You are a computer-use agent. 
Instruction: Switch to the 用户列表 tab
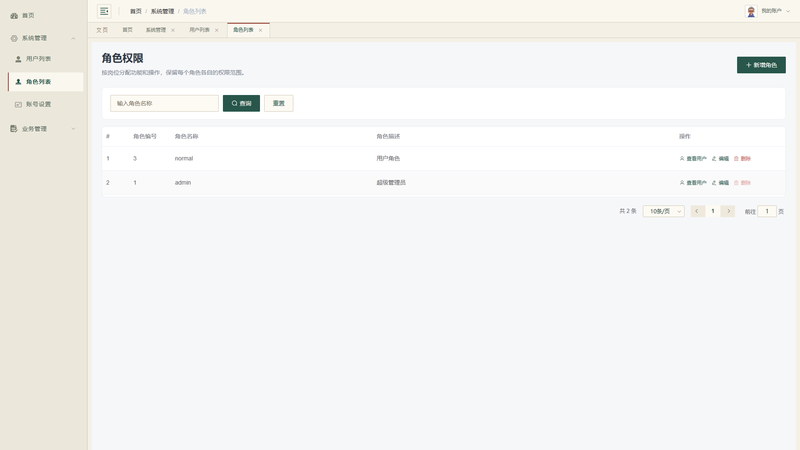(x=199, y=30)
